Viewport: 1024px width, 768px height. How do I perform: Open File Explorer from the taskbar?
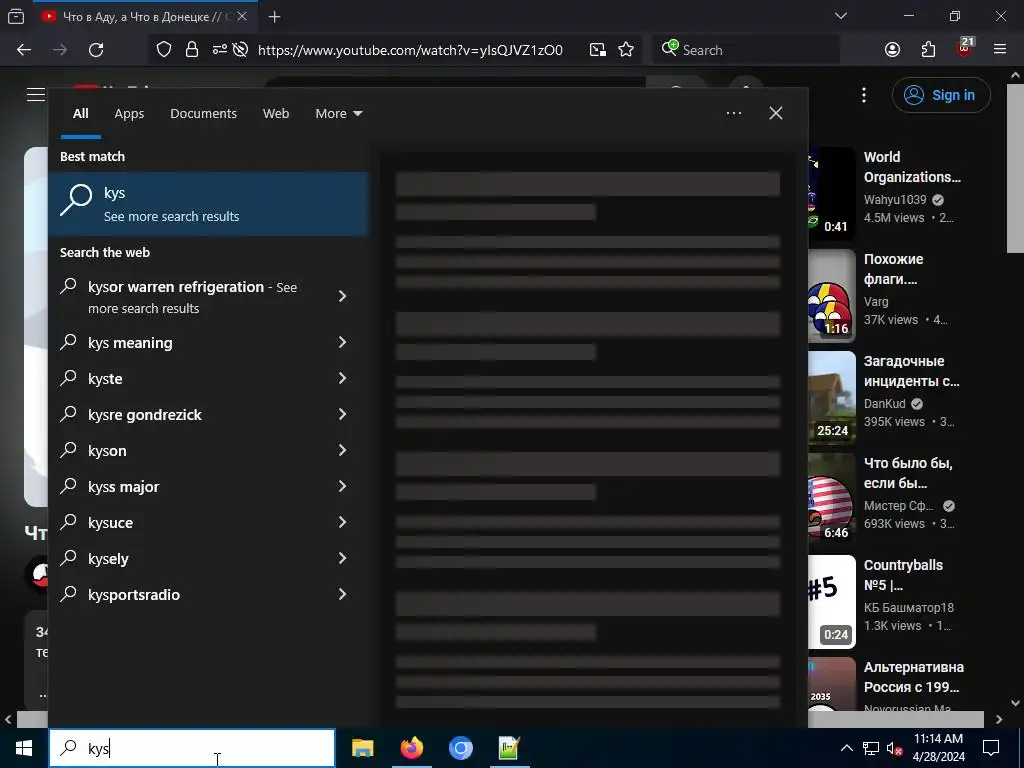pos(362,748)
